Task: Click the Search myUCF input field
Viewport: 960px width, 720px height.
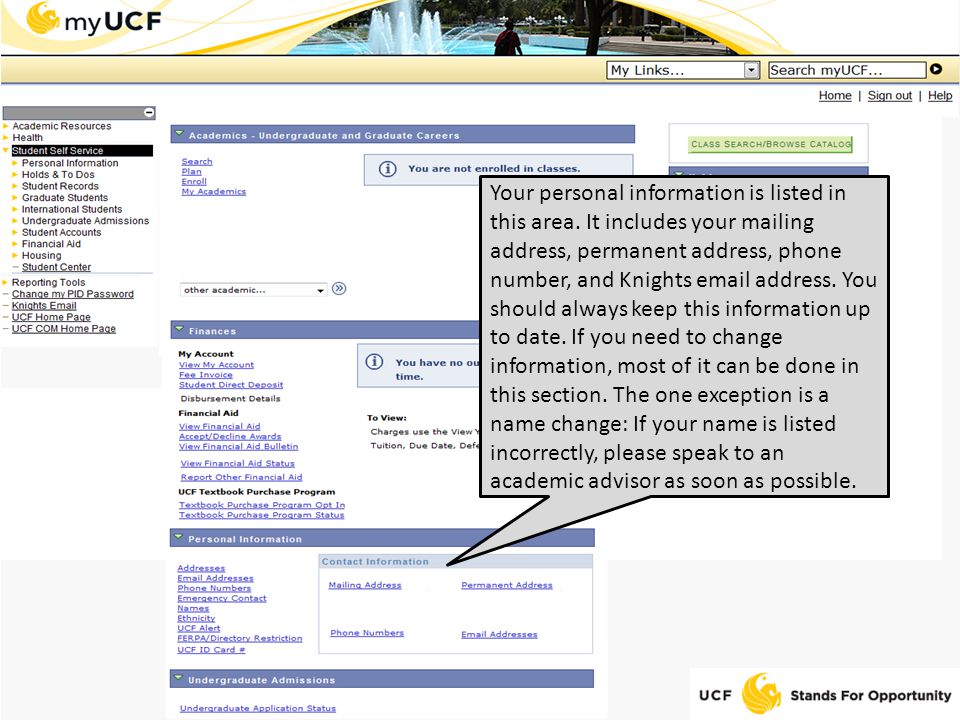Action: (847, 70)
